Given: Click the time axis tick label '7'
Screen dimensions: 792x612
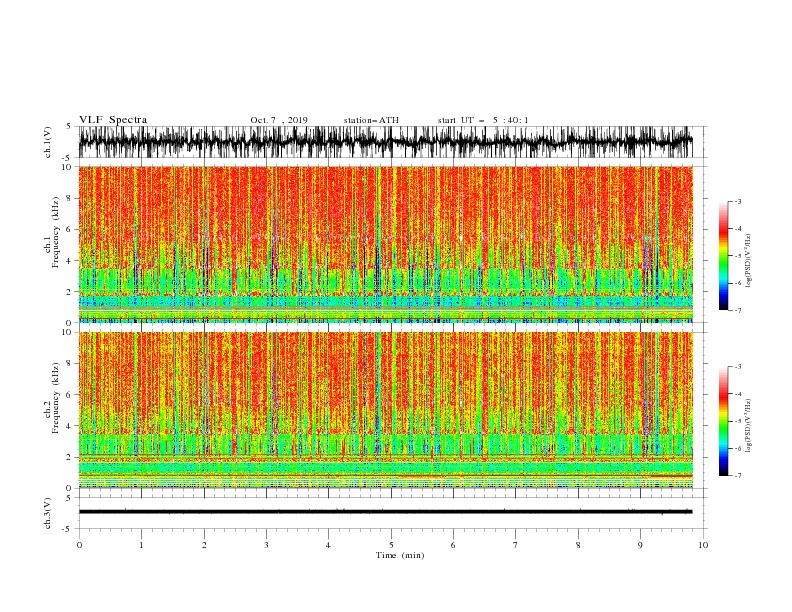Looking at the screenshot, I should 516,545.
